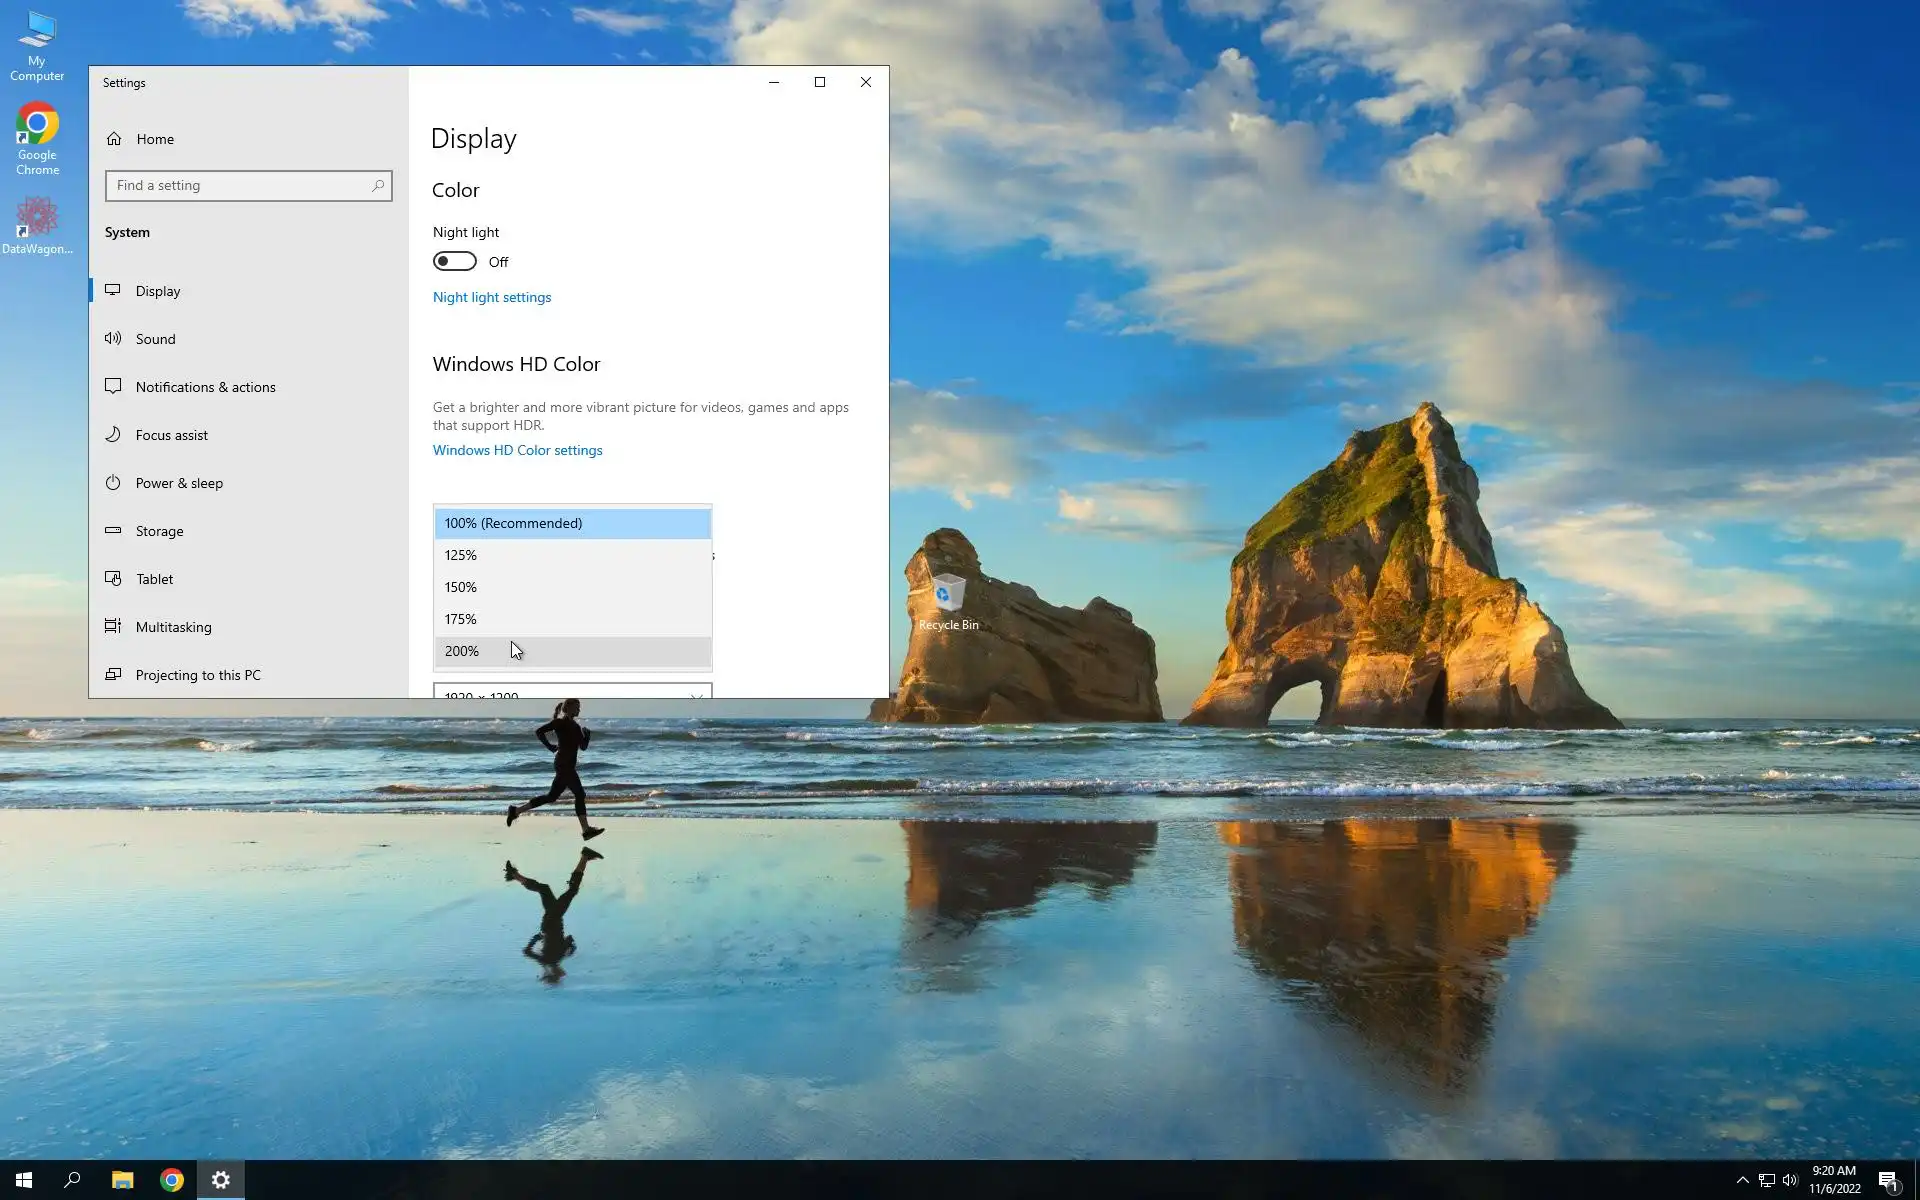Click the Power & sleep icon
This screenshot has width=1920, height=1200.
[113, 482]
